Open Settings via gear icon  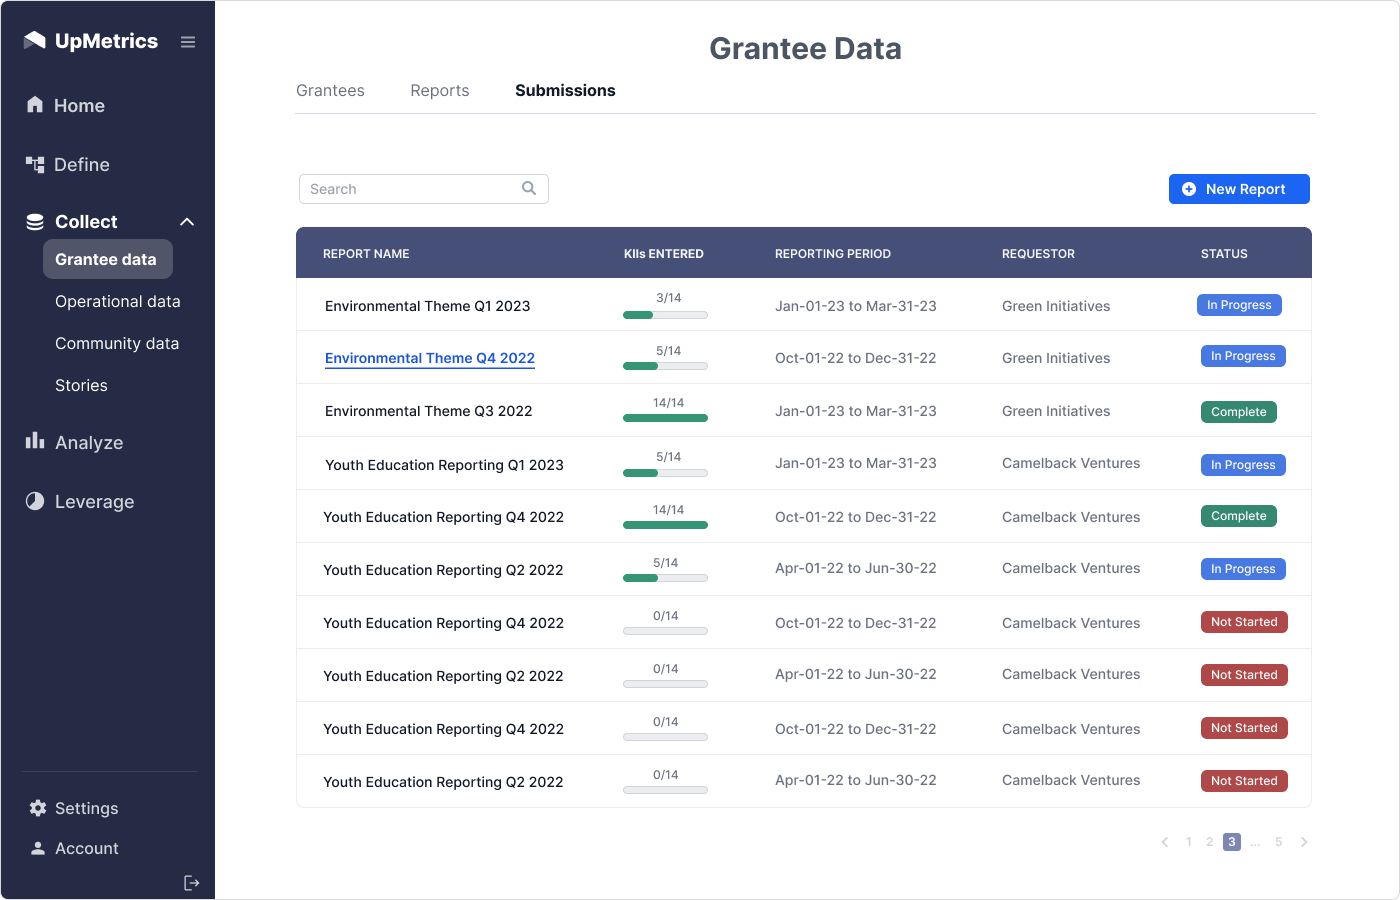tap(38, 808)
